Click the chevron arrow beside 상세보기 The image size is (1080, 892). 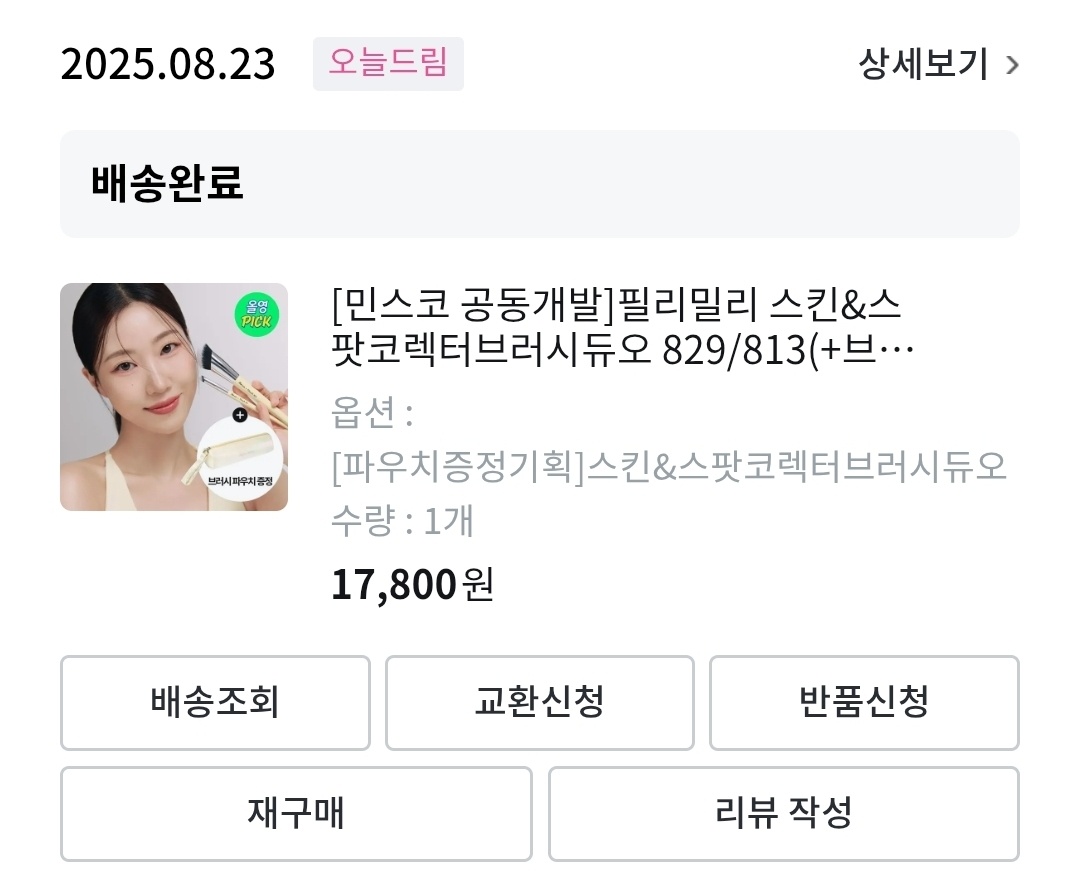(x=1012, y=66)
